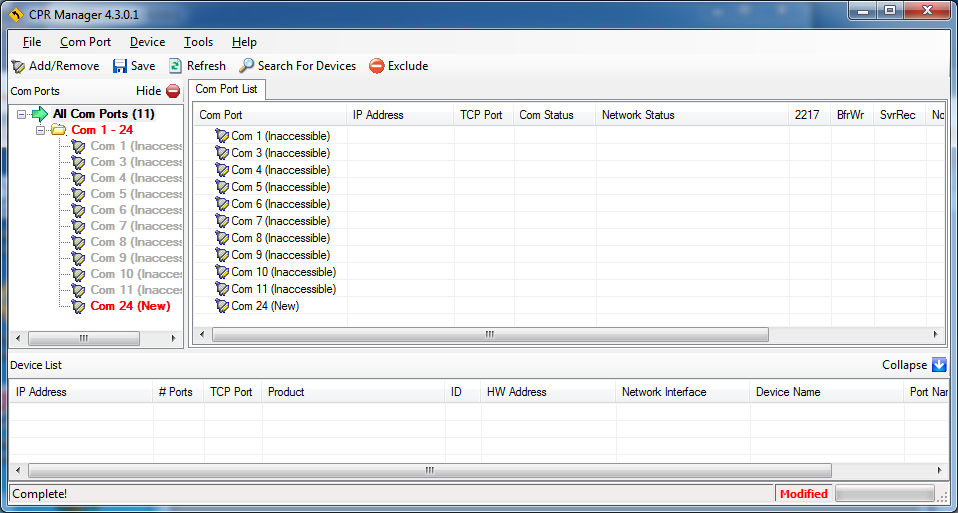Click the Com Port List horizontal scrollbar thumb
958x513 pixels.
click(490, 335)
